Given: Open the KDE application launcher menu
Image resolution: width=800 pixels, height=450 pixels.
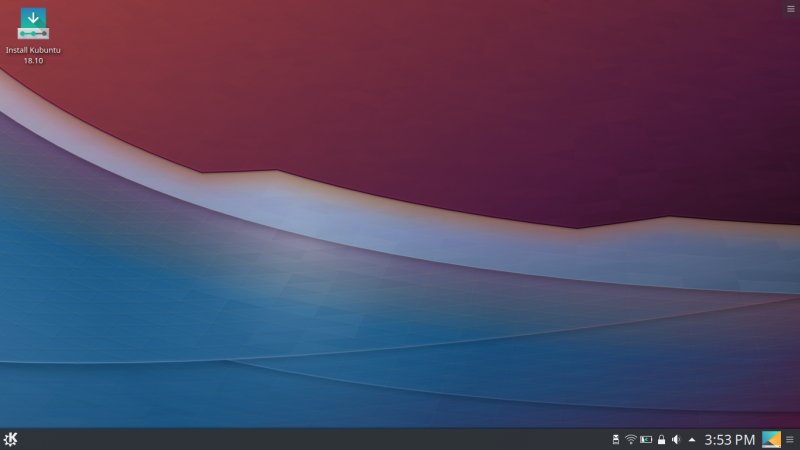Looking at the screenshot, I should pyautogui.click(x=10, y=439).
